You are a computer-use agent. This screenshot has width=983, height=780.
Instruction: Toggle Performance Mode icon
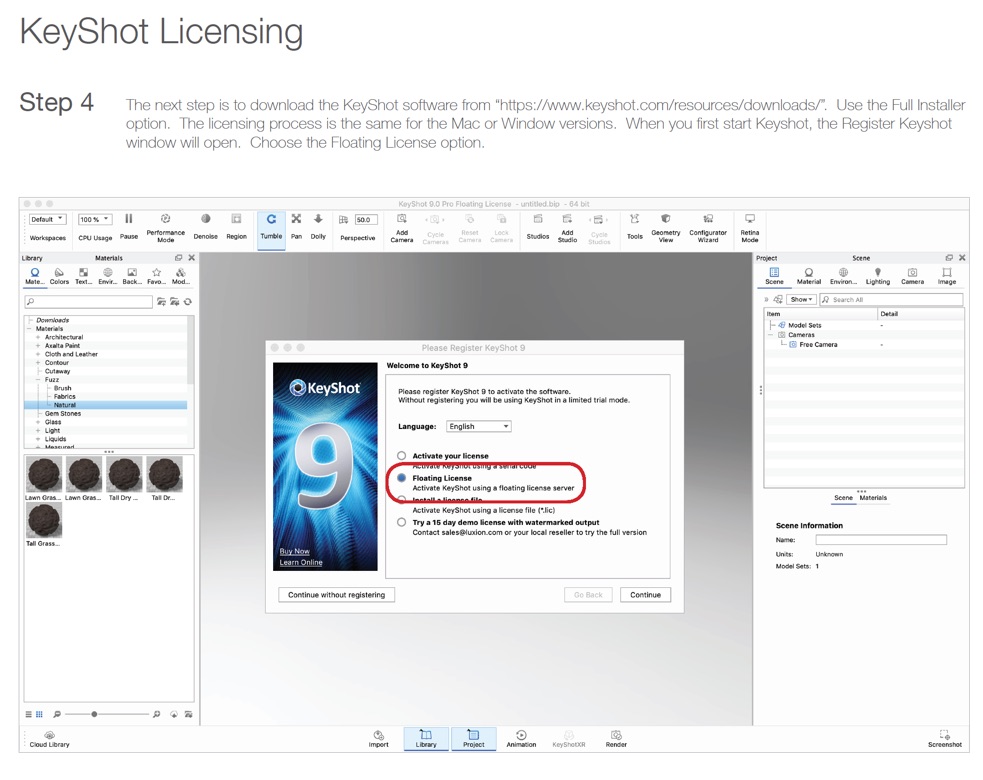coord(166,219)
